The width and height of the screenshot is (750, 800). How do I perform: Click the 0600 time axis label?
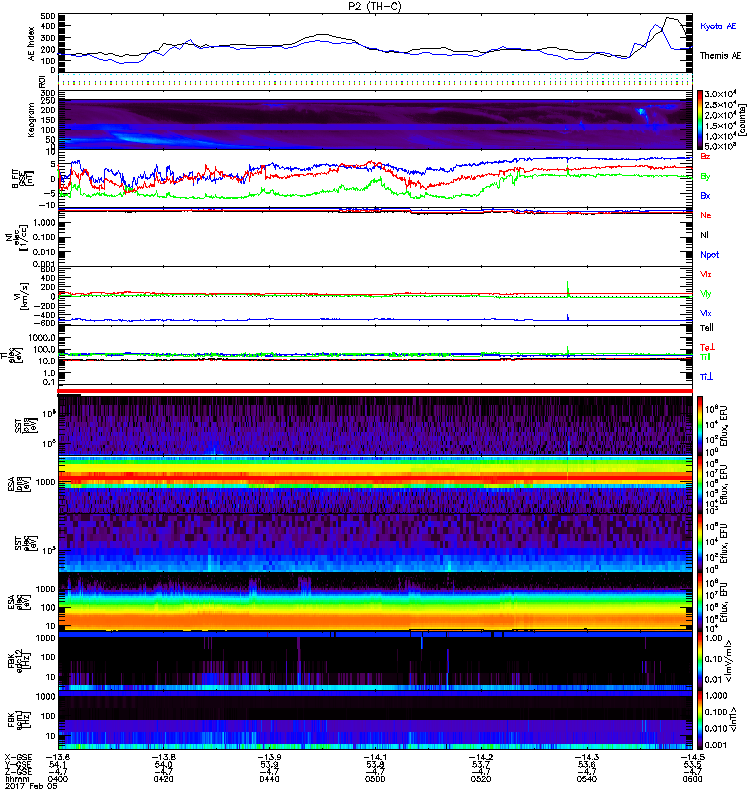tap(692, 779)
